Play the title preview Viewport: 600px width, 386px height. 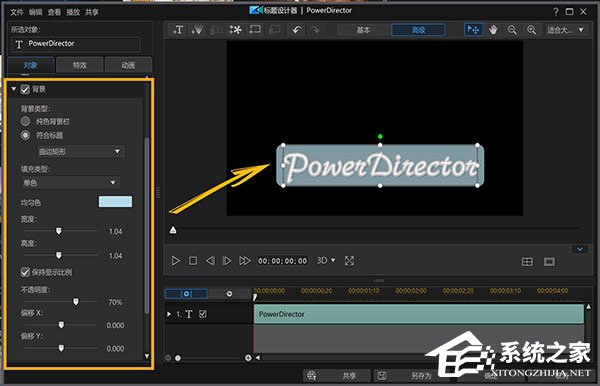click(176, 261)
